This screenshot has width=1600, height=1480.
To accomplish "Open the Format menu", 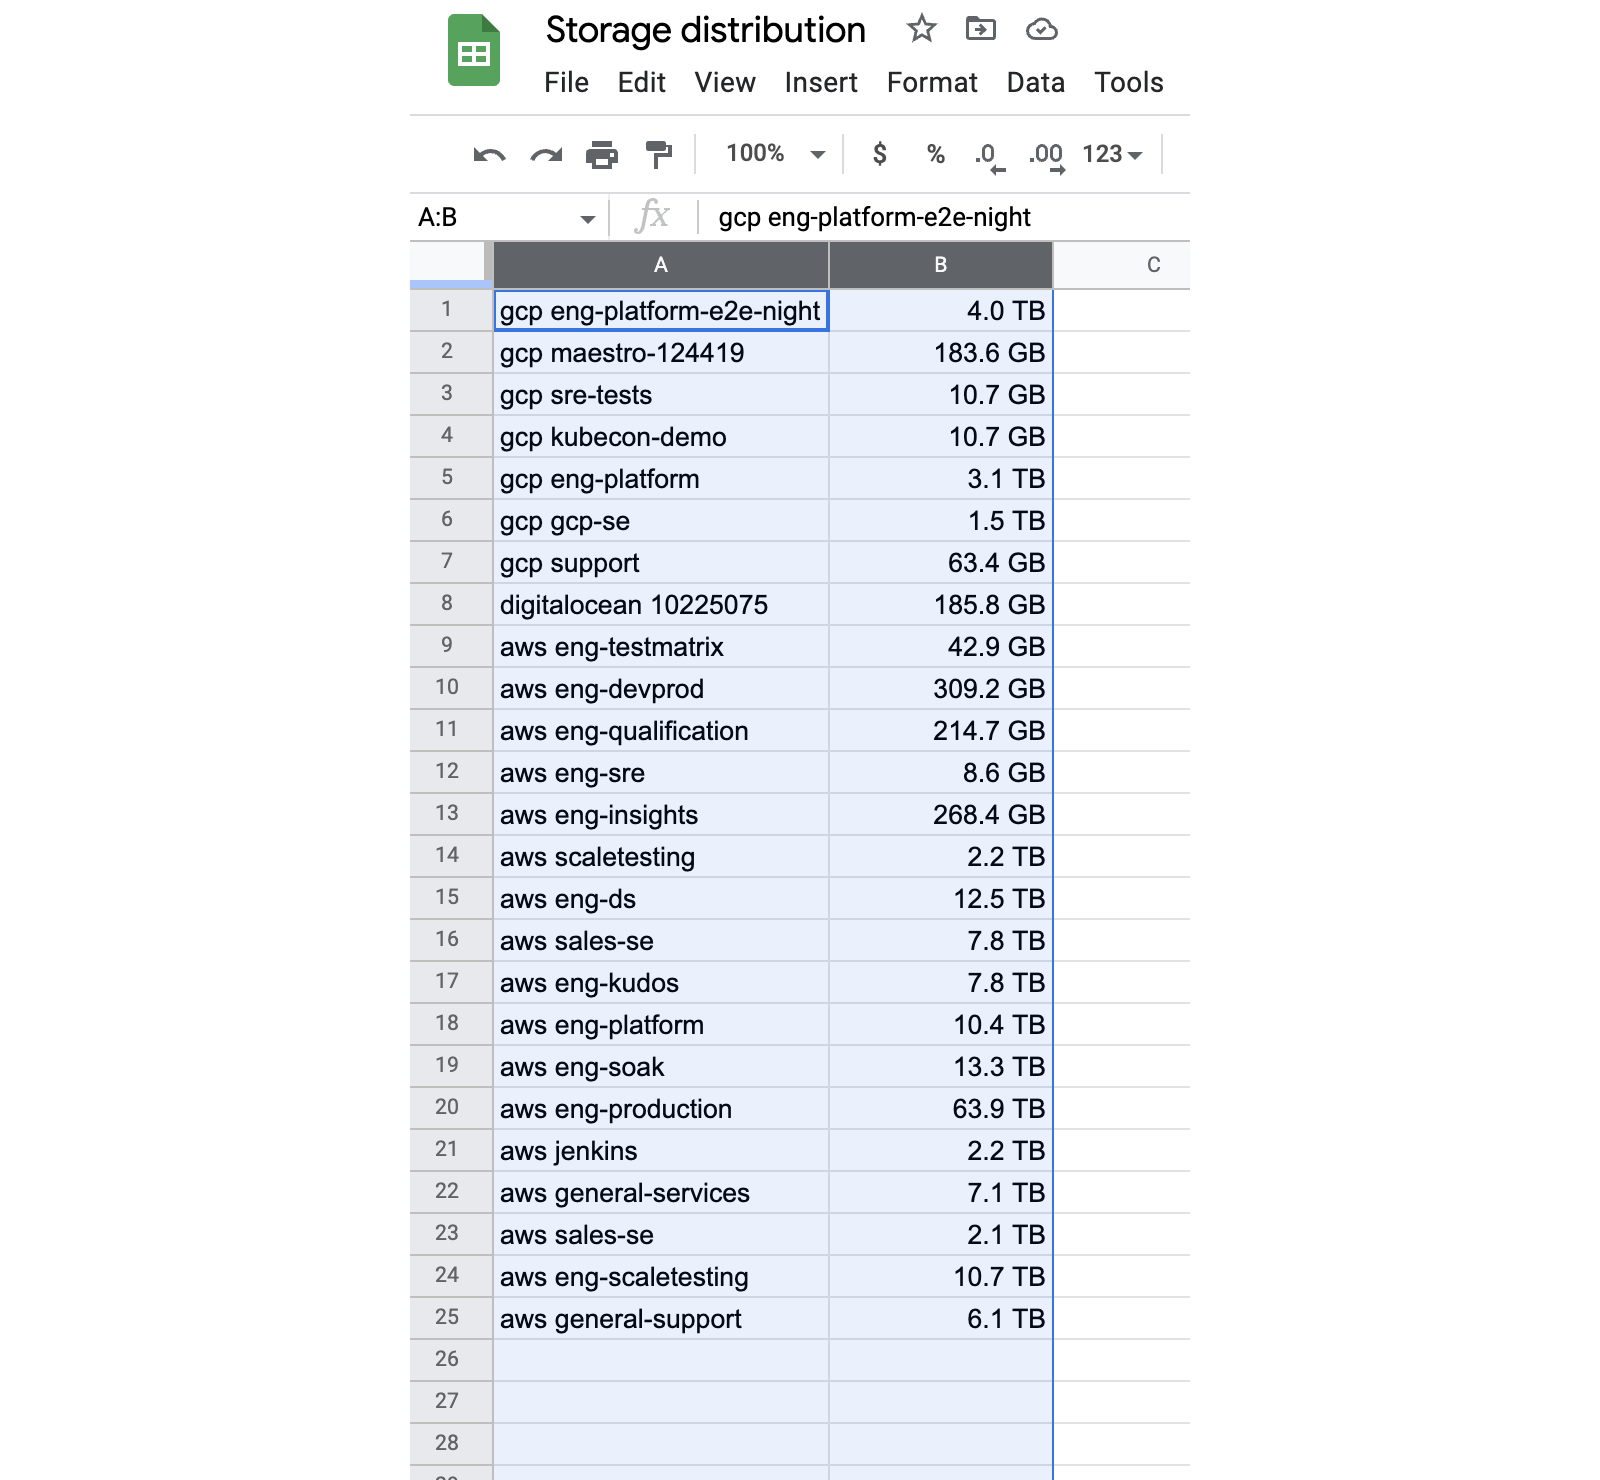I will [932, 82].
